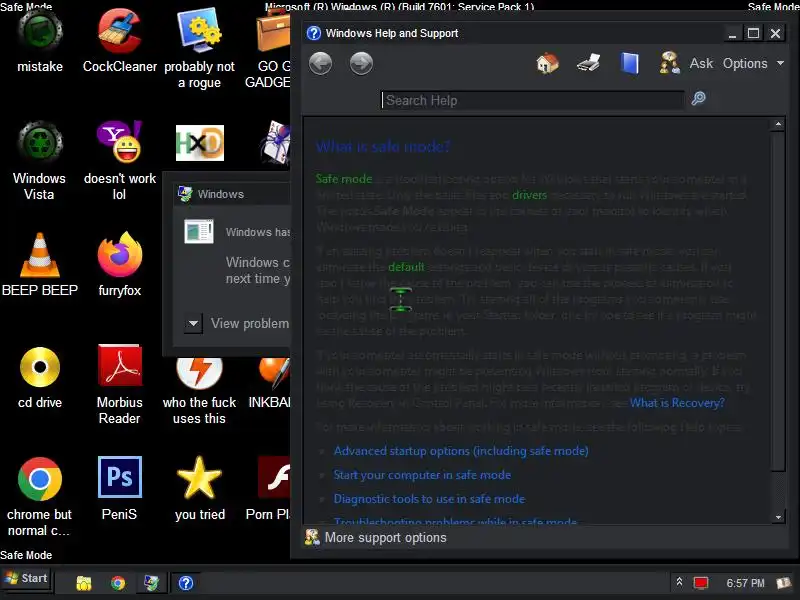Open 'Start your computer in safe mode' link
Image resolution: width=800 pixels, height=600 pixels.
pyautogui.click(x=422, y=475)
